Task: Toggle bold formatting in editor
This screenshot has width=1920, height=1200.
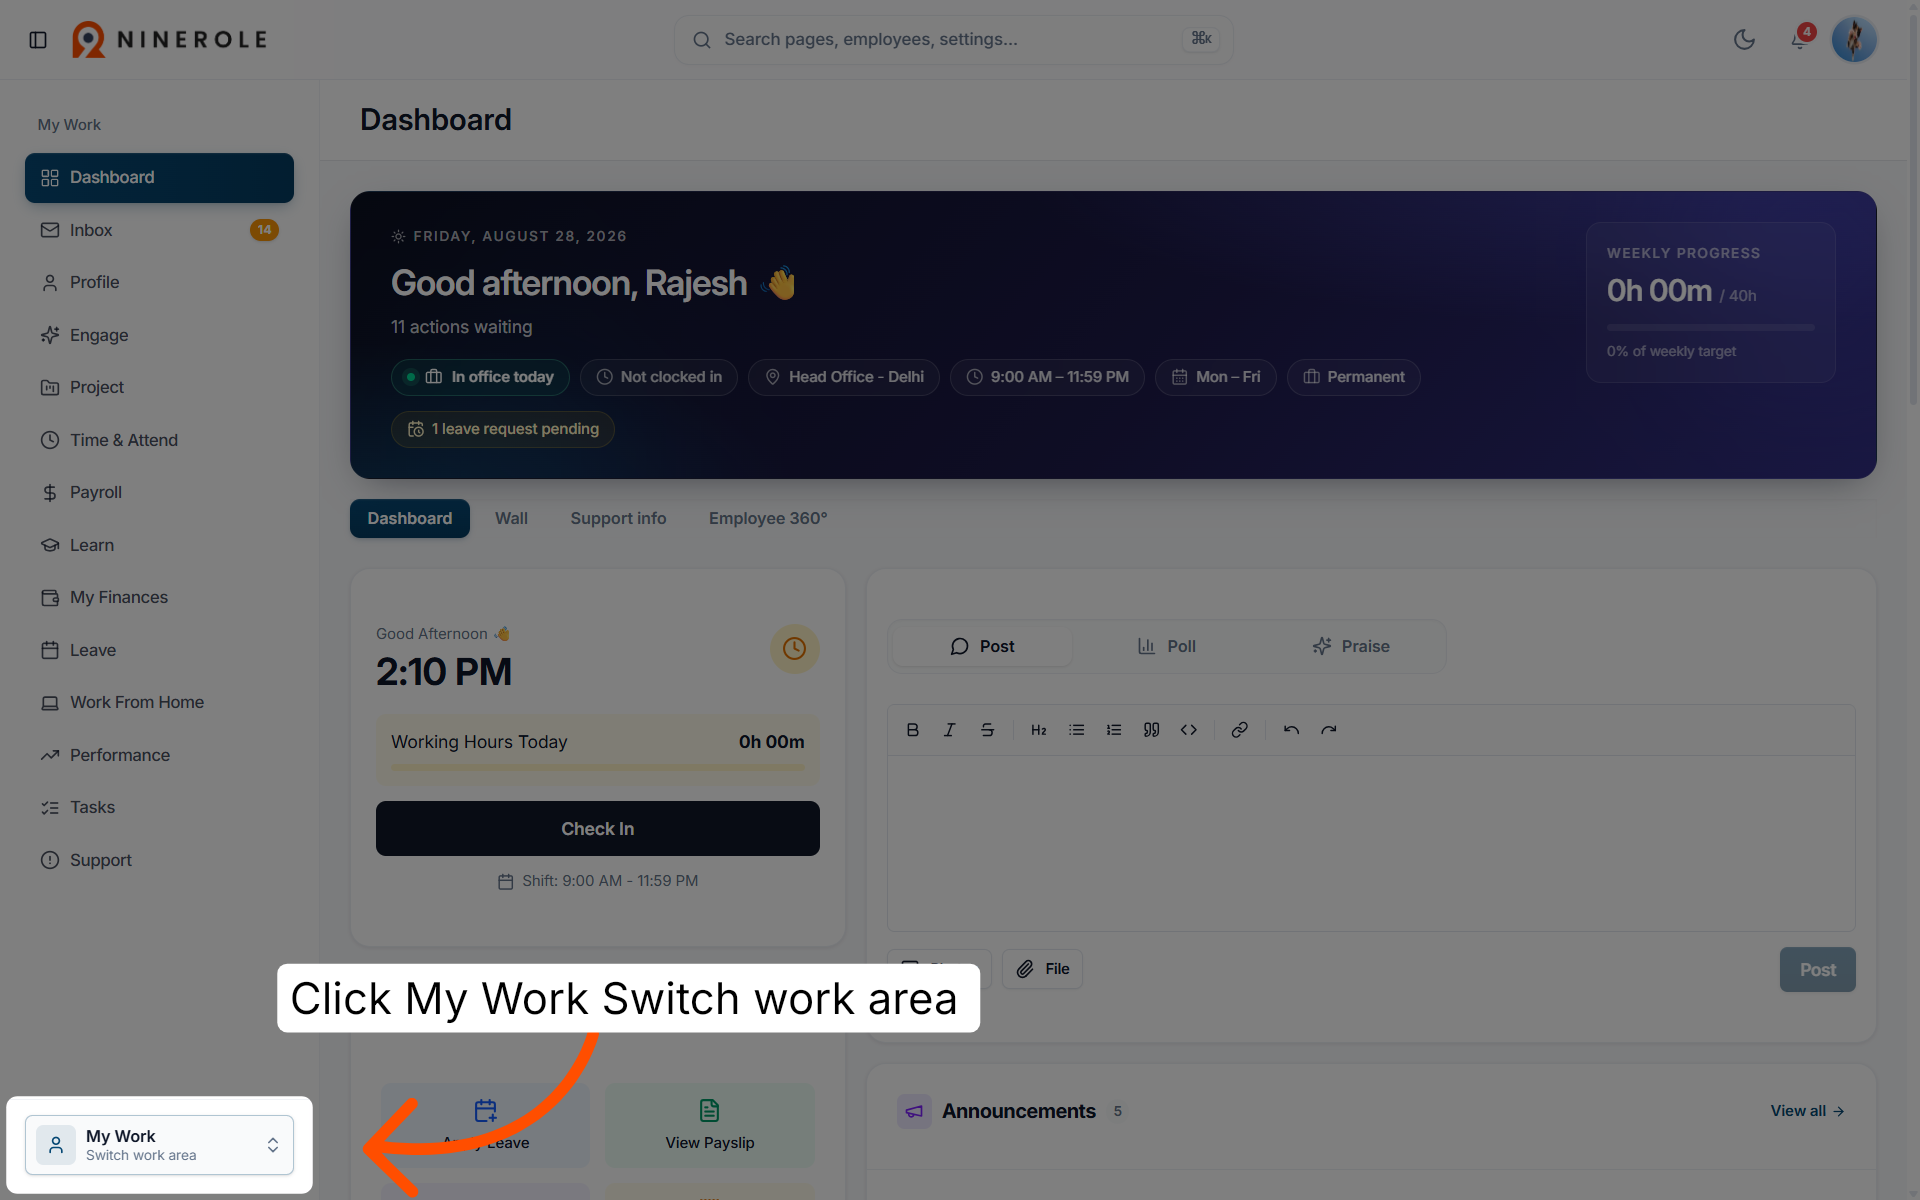Action: (912, 730)
